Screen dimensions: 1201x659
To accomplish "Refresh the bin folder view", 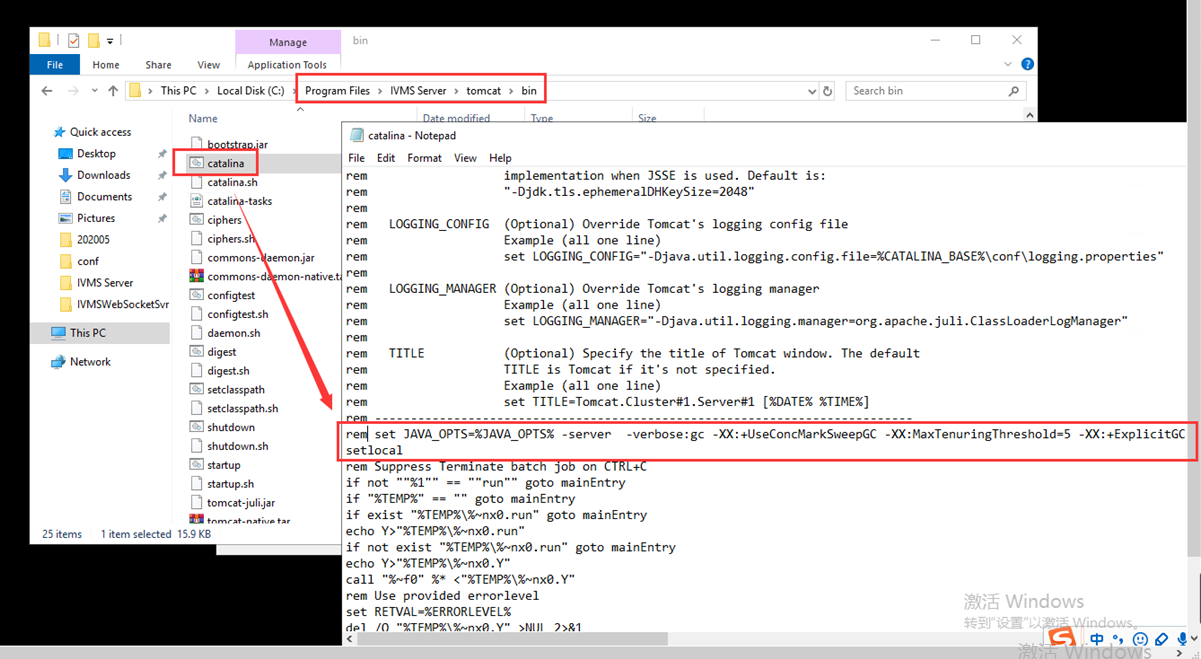I will tap(827, 91).
